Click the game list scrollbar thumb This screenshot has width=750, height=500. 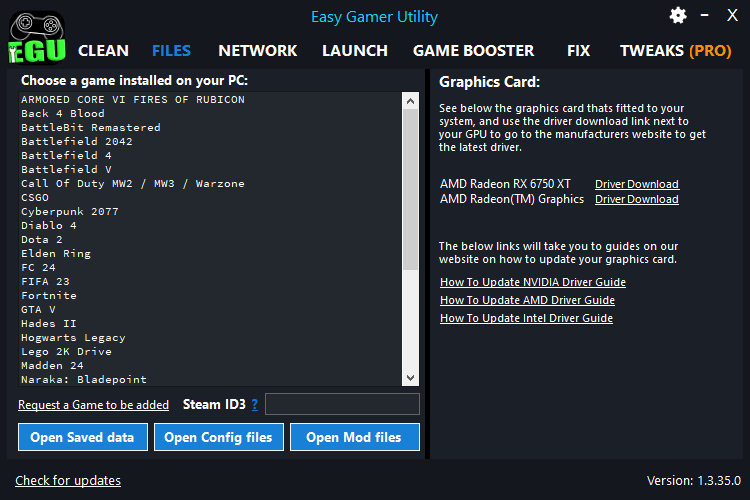pyautogui.click(x=410, y=189)
